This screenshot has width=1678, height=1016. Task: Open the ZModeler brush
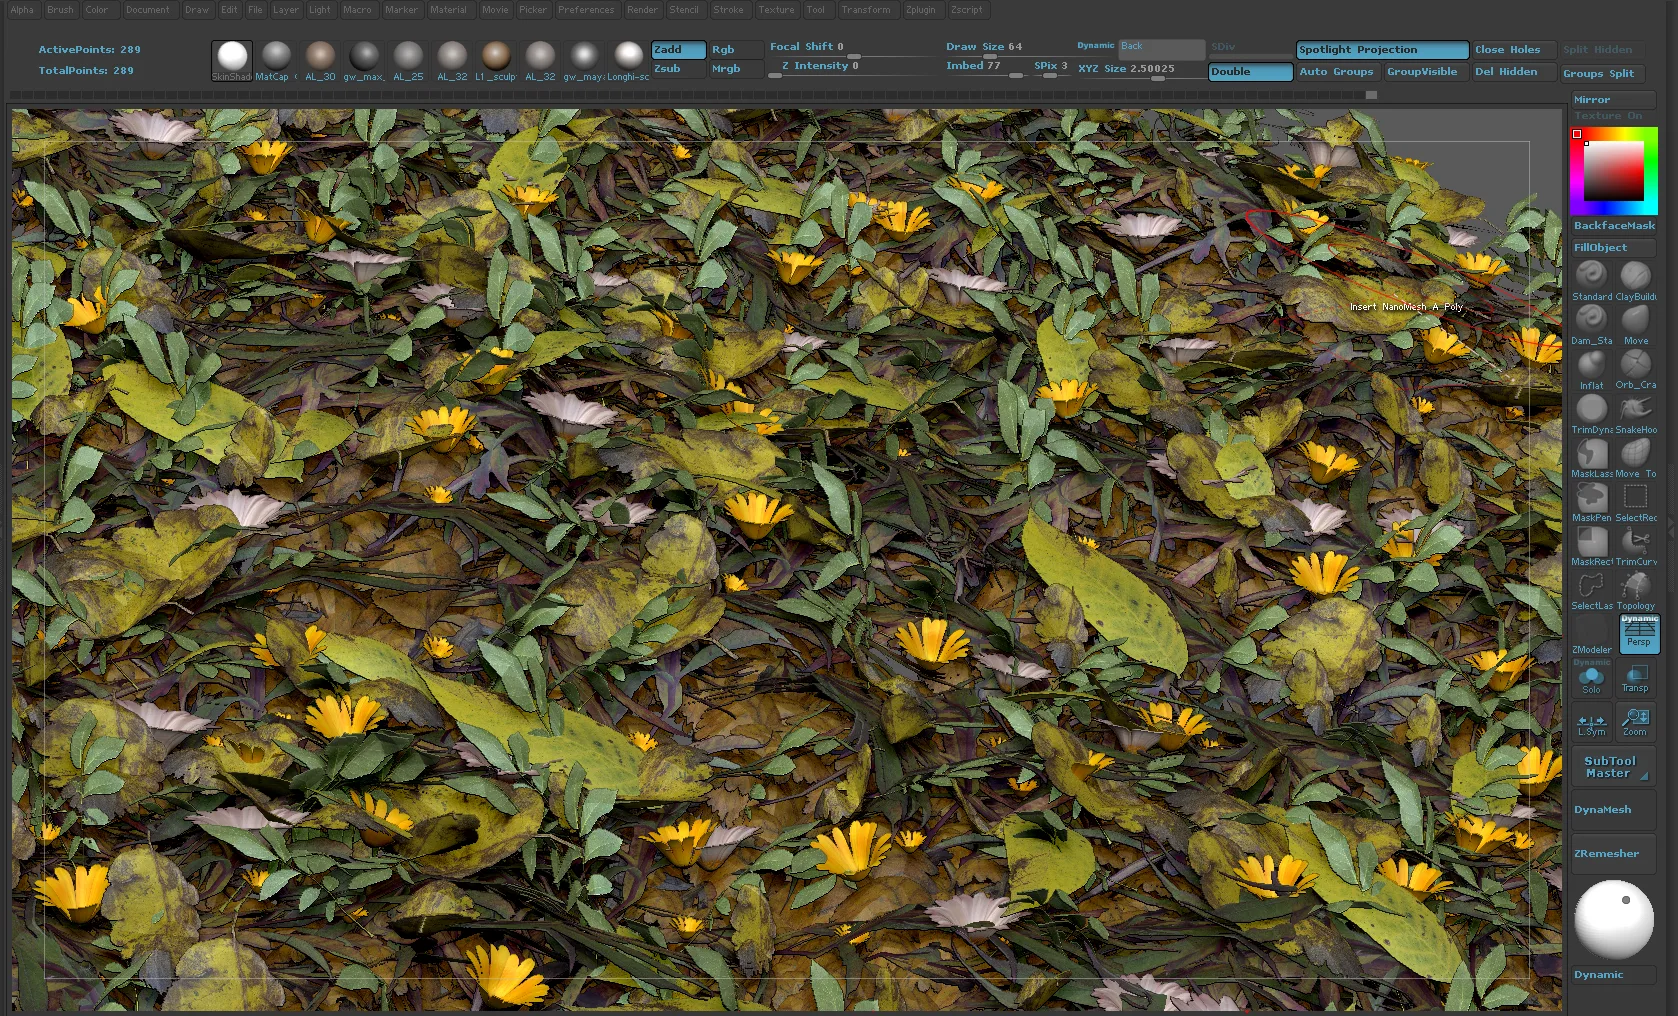(x=1590, y=630)
